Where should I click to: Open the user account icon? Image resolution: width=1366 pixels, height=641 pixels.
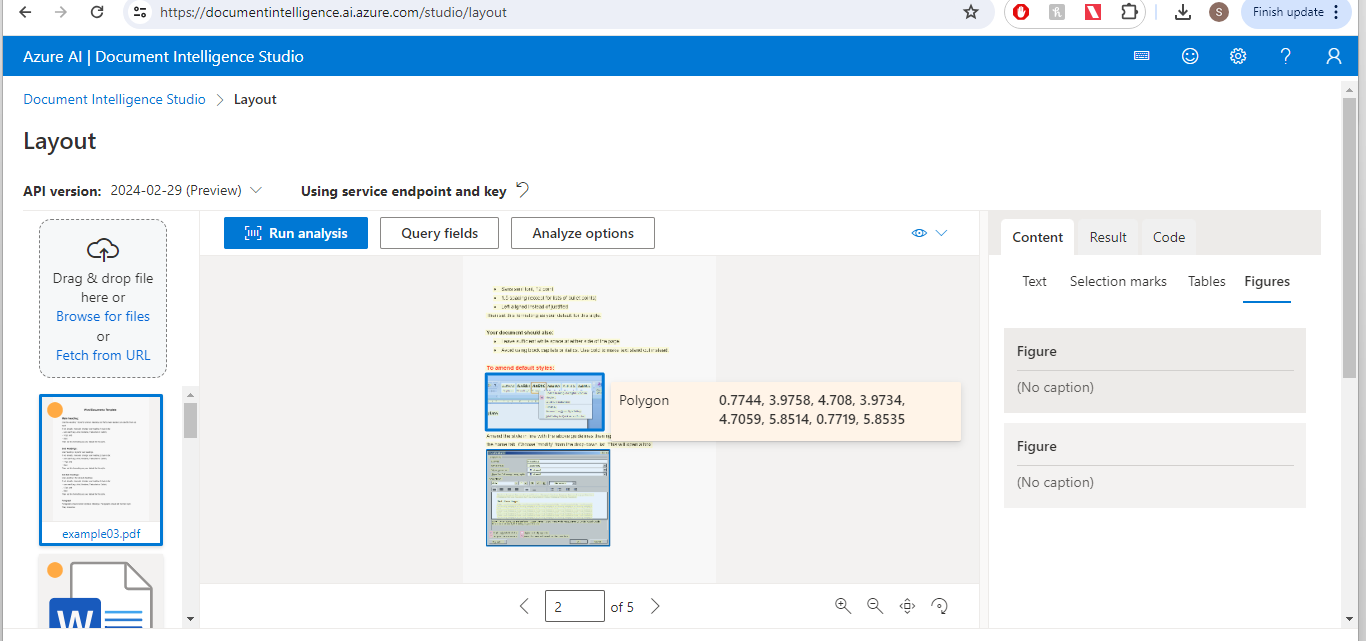click(x=1334, y=56)
